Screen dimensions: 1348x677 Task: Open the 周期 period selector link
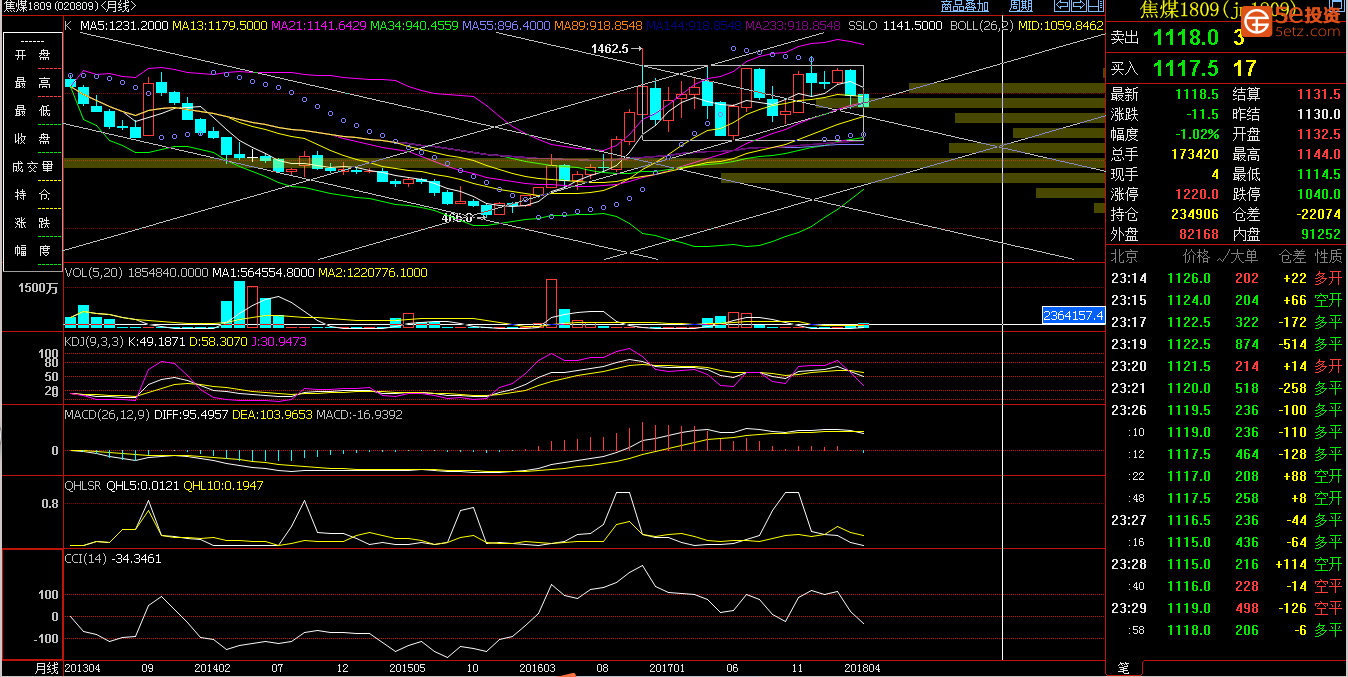click(1021, 6)
